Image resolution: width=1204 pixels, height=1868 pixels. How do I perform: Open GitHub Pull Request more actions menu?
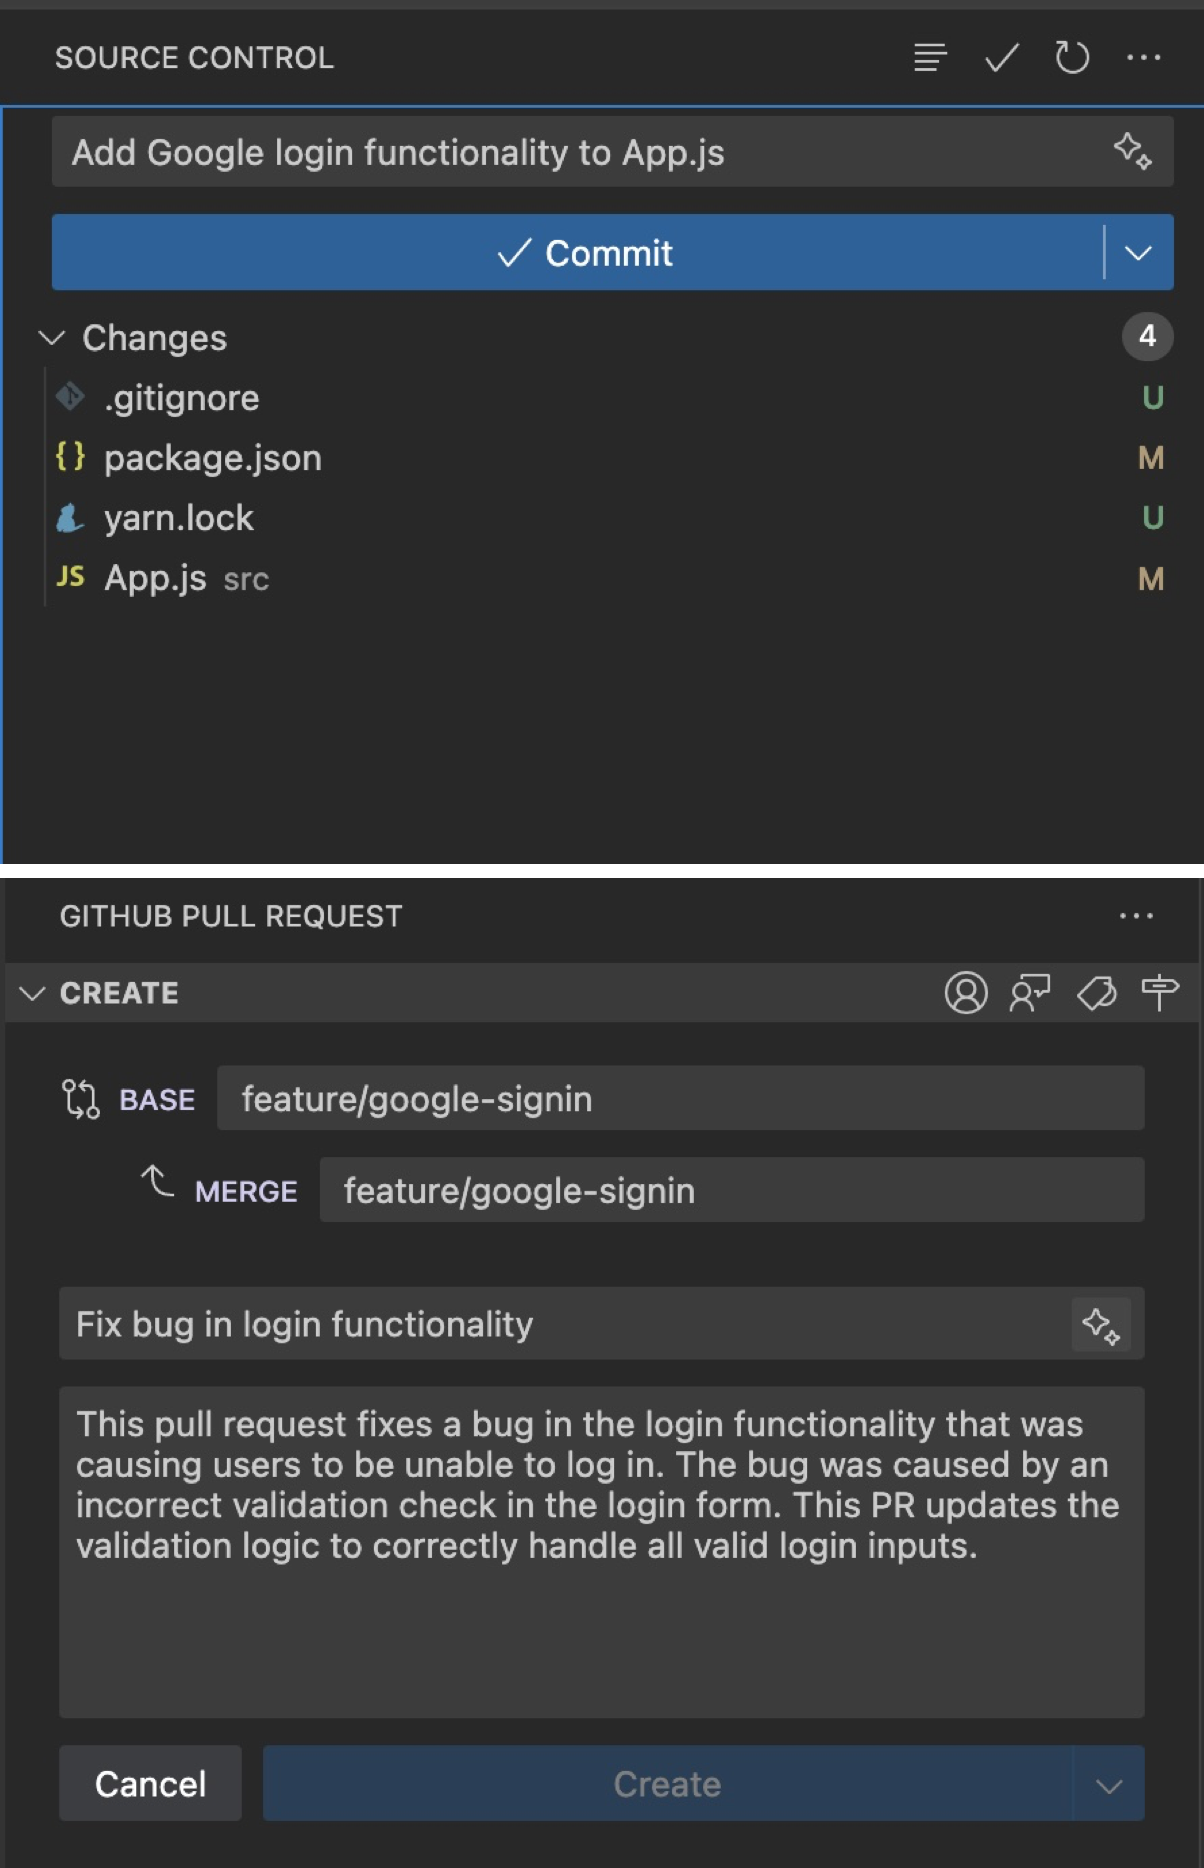coord(1136,916)
